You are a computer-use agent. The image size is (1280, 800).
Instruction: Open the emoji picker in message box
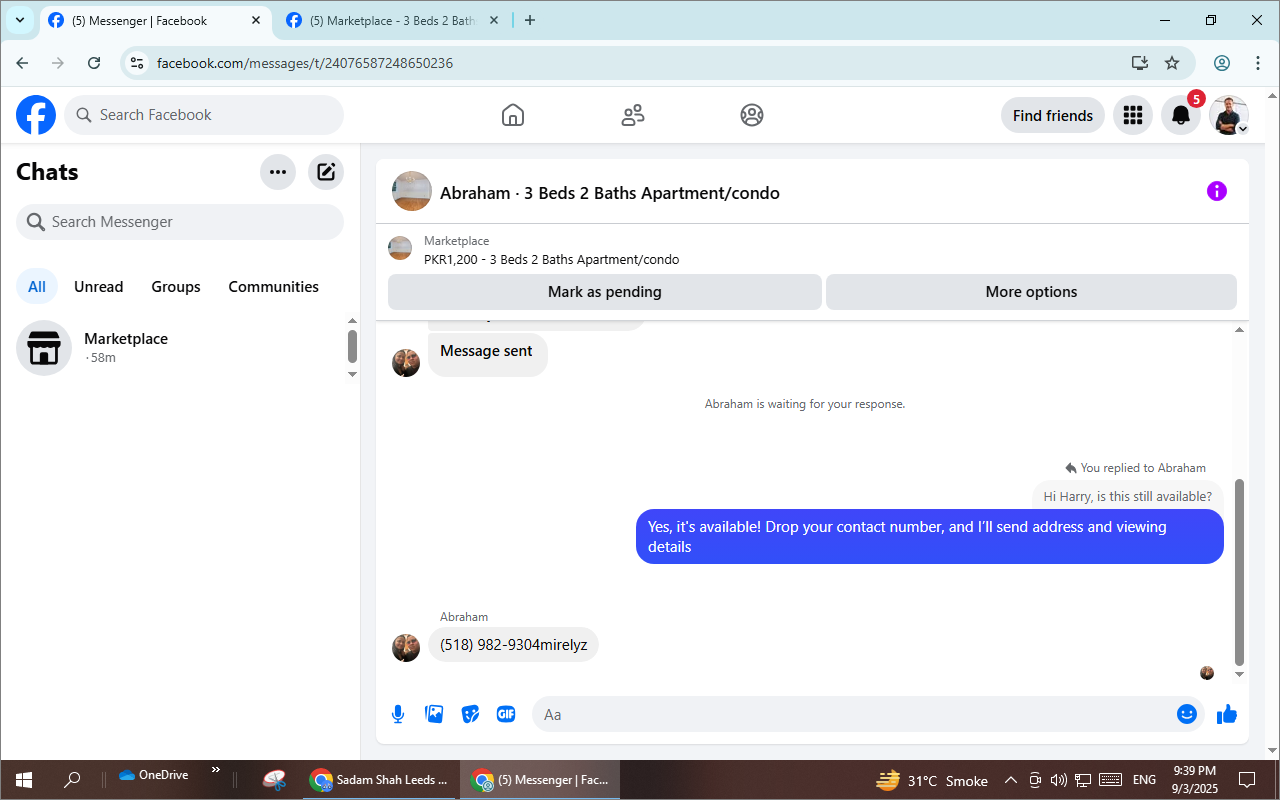click(1187, 714)
